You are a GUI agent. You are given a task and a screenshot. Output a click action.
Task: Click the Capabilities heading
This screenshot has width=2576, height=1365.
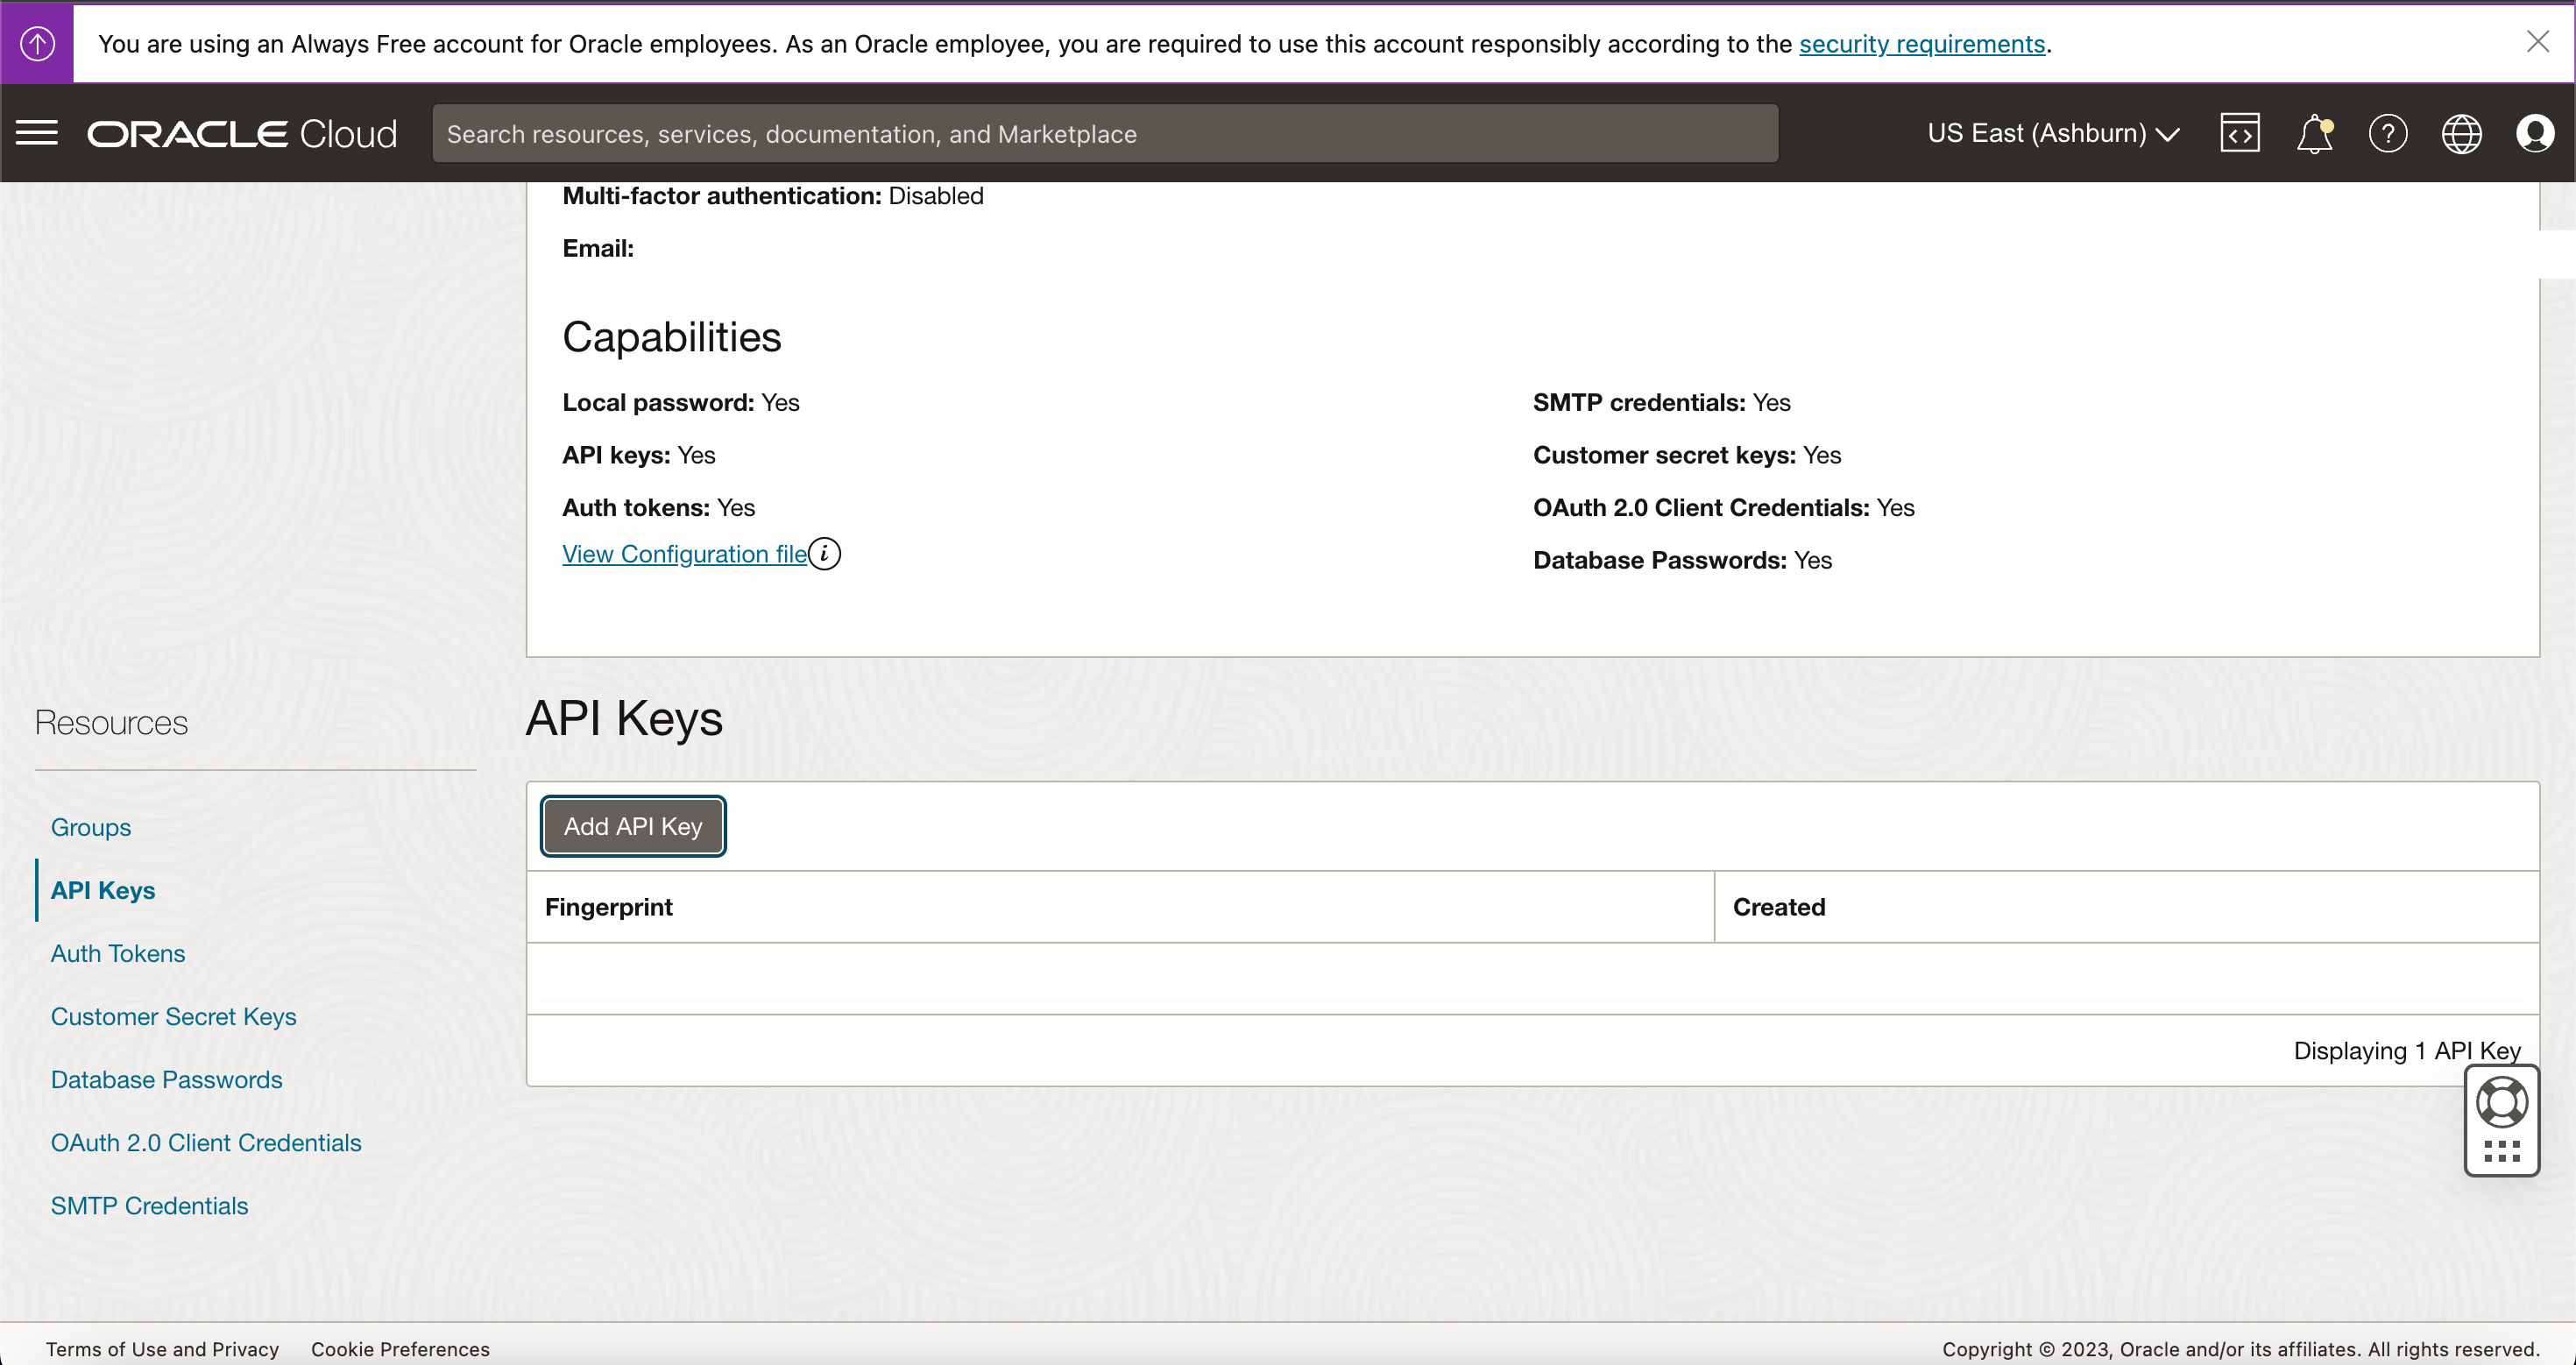point(672,337)
